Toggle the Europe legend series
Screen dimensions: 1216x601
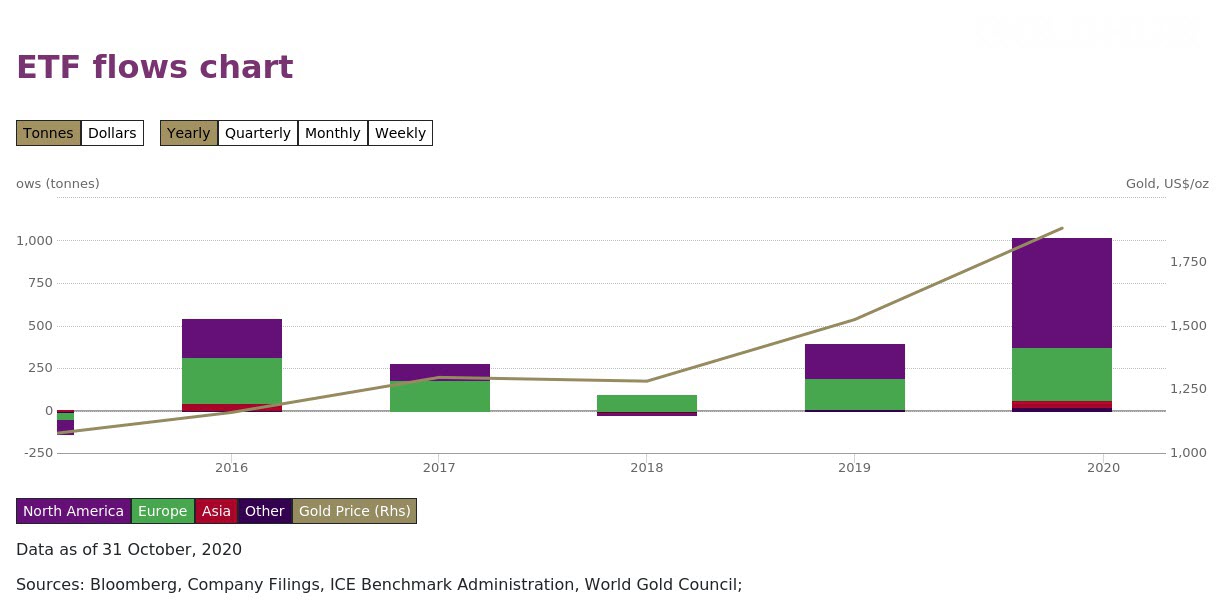point(162,511)
